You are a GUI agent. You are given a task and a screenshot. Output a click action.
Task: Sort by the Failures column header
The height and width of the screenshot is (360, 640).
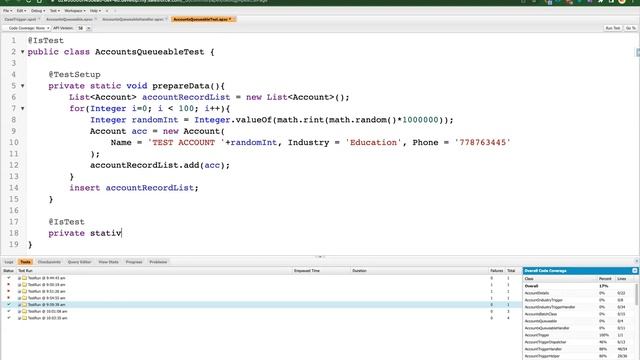click(497, 271)
